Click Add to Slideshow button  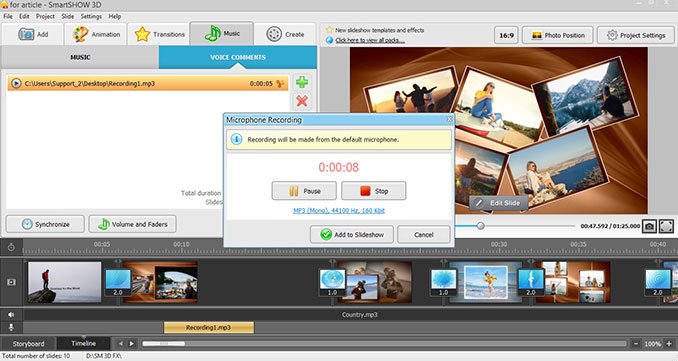352,234
